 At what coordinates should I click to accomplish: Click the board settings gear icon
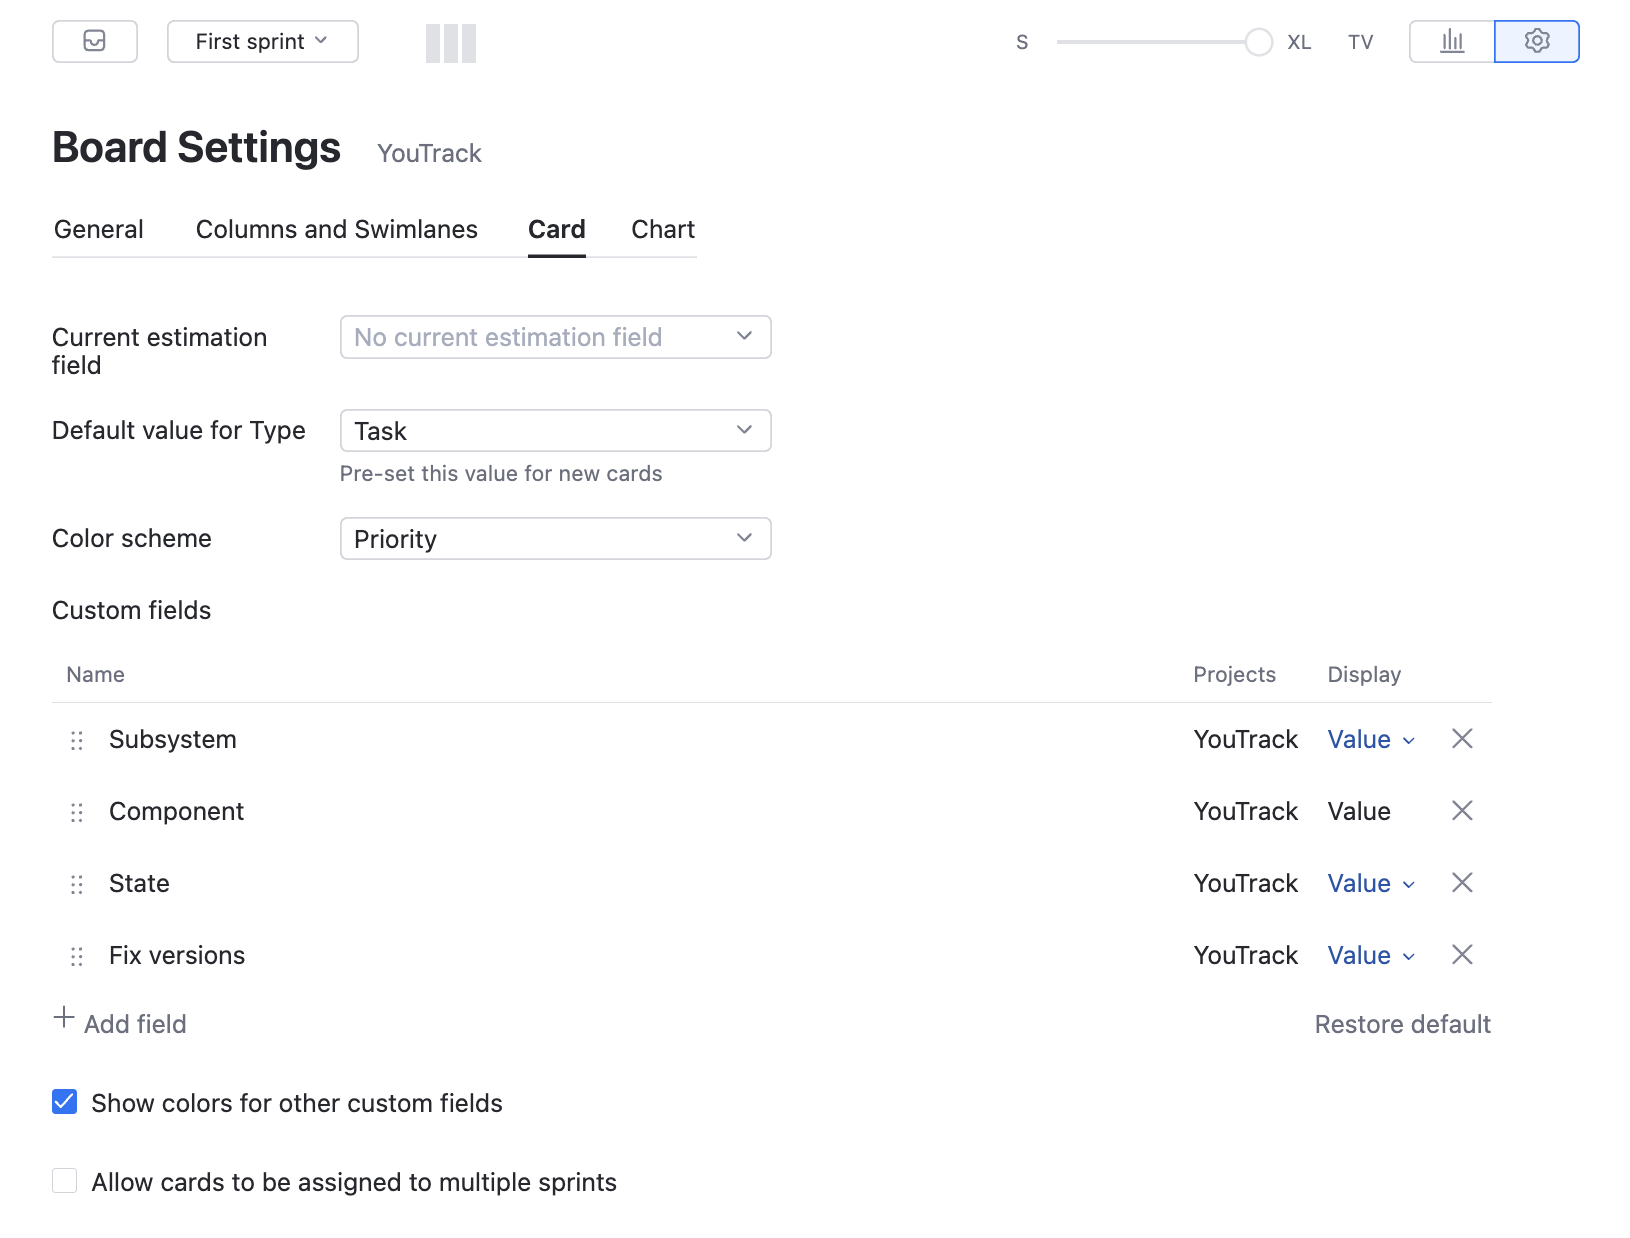pos(1537,41)
